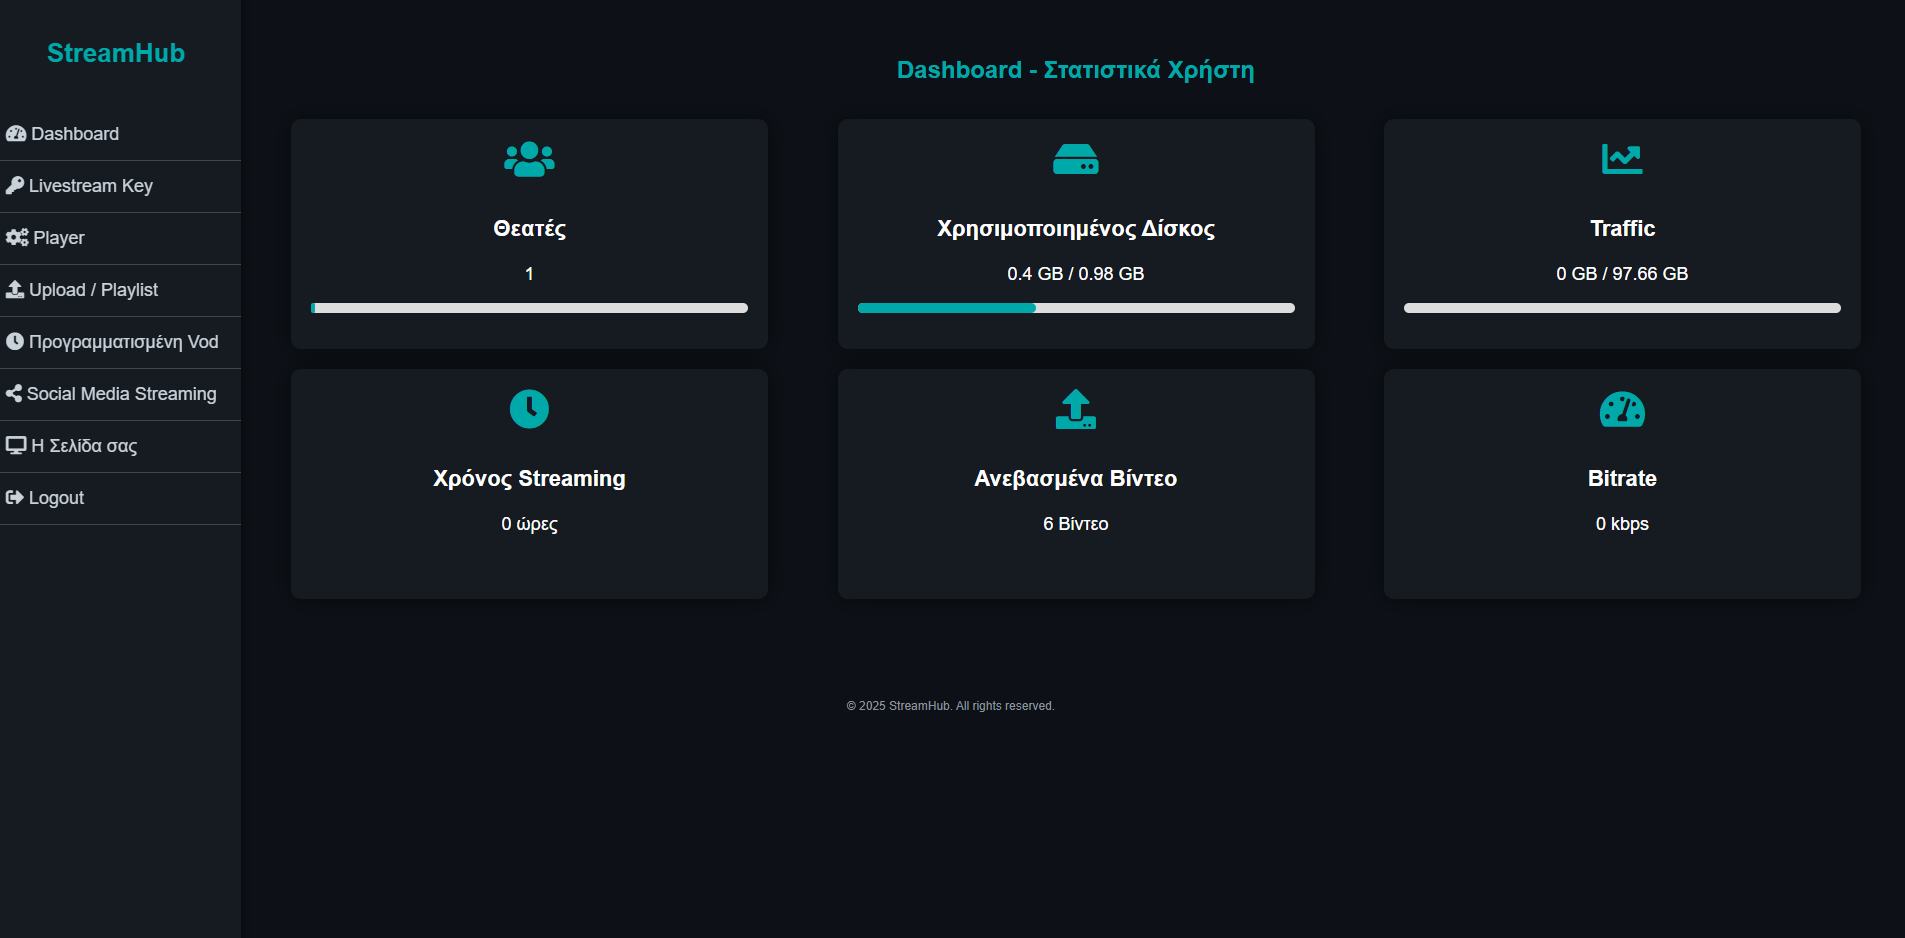Click the Θεατές viewers progress bar
The width and height of the screenshot is (1905, 938).
(529, 308)
